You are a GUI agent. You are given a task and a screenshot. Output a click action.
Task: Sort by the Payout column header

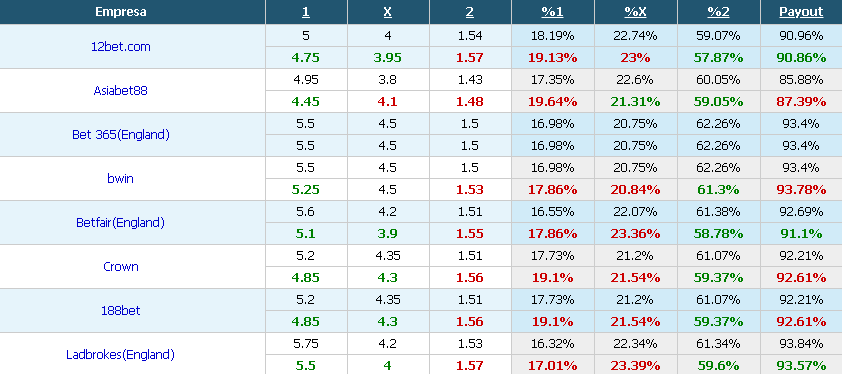coord(801,12)
